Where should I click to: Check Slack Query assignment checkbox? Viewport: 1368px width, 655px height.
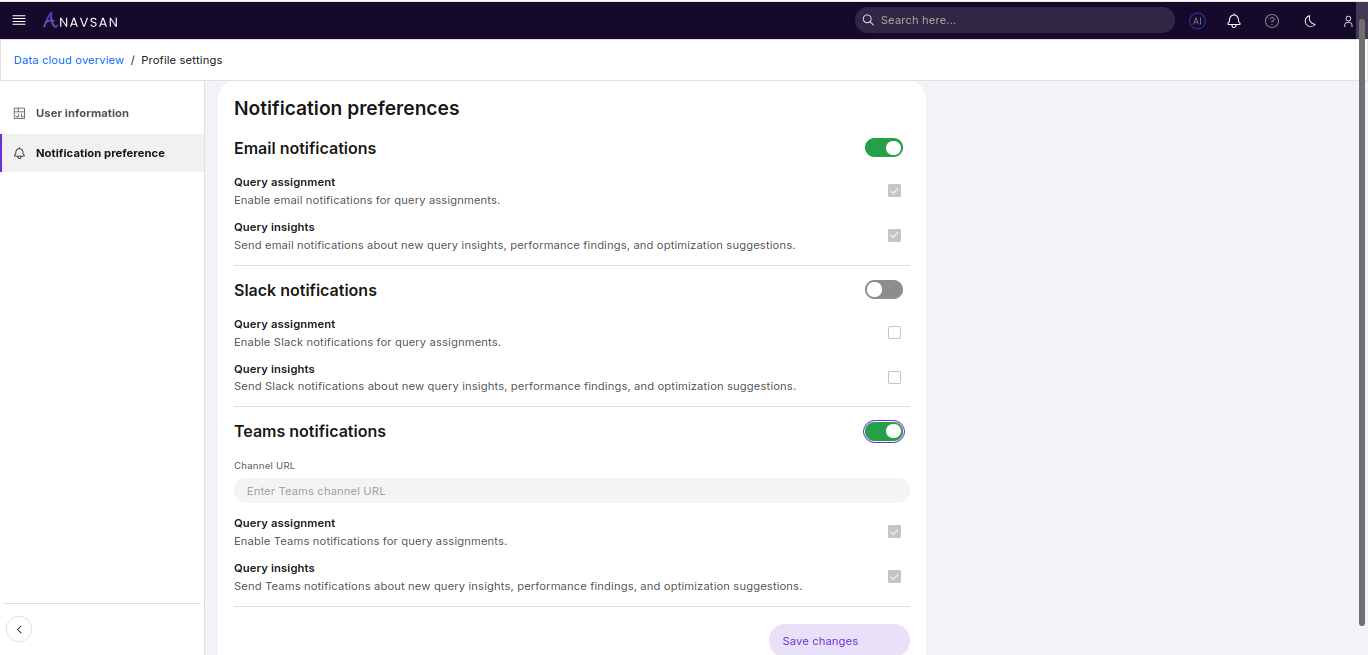[x=894, y=332]
